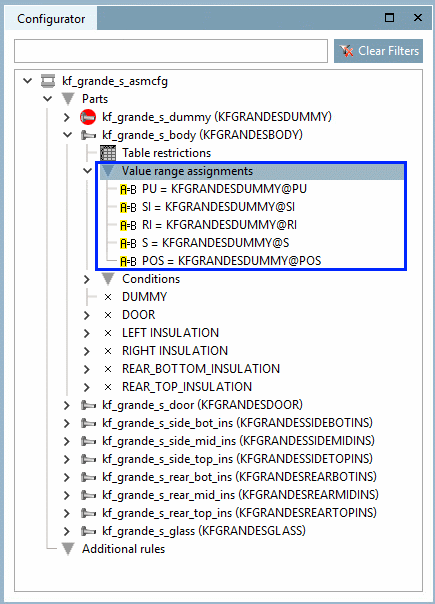This screenshot has width=435, height=604.
Task: Expand the kf_grande_s_rear_mid_ins part
Action: tap(67, 495)
